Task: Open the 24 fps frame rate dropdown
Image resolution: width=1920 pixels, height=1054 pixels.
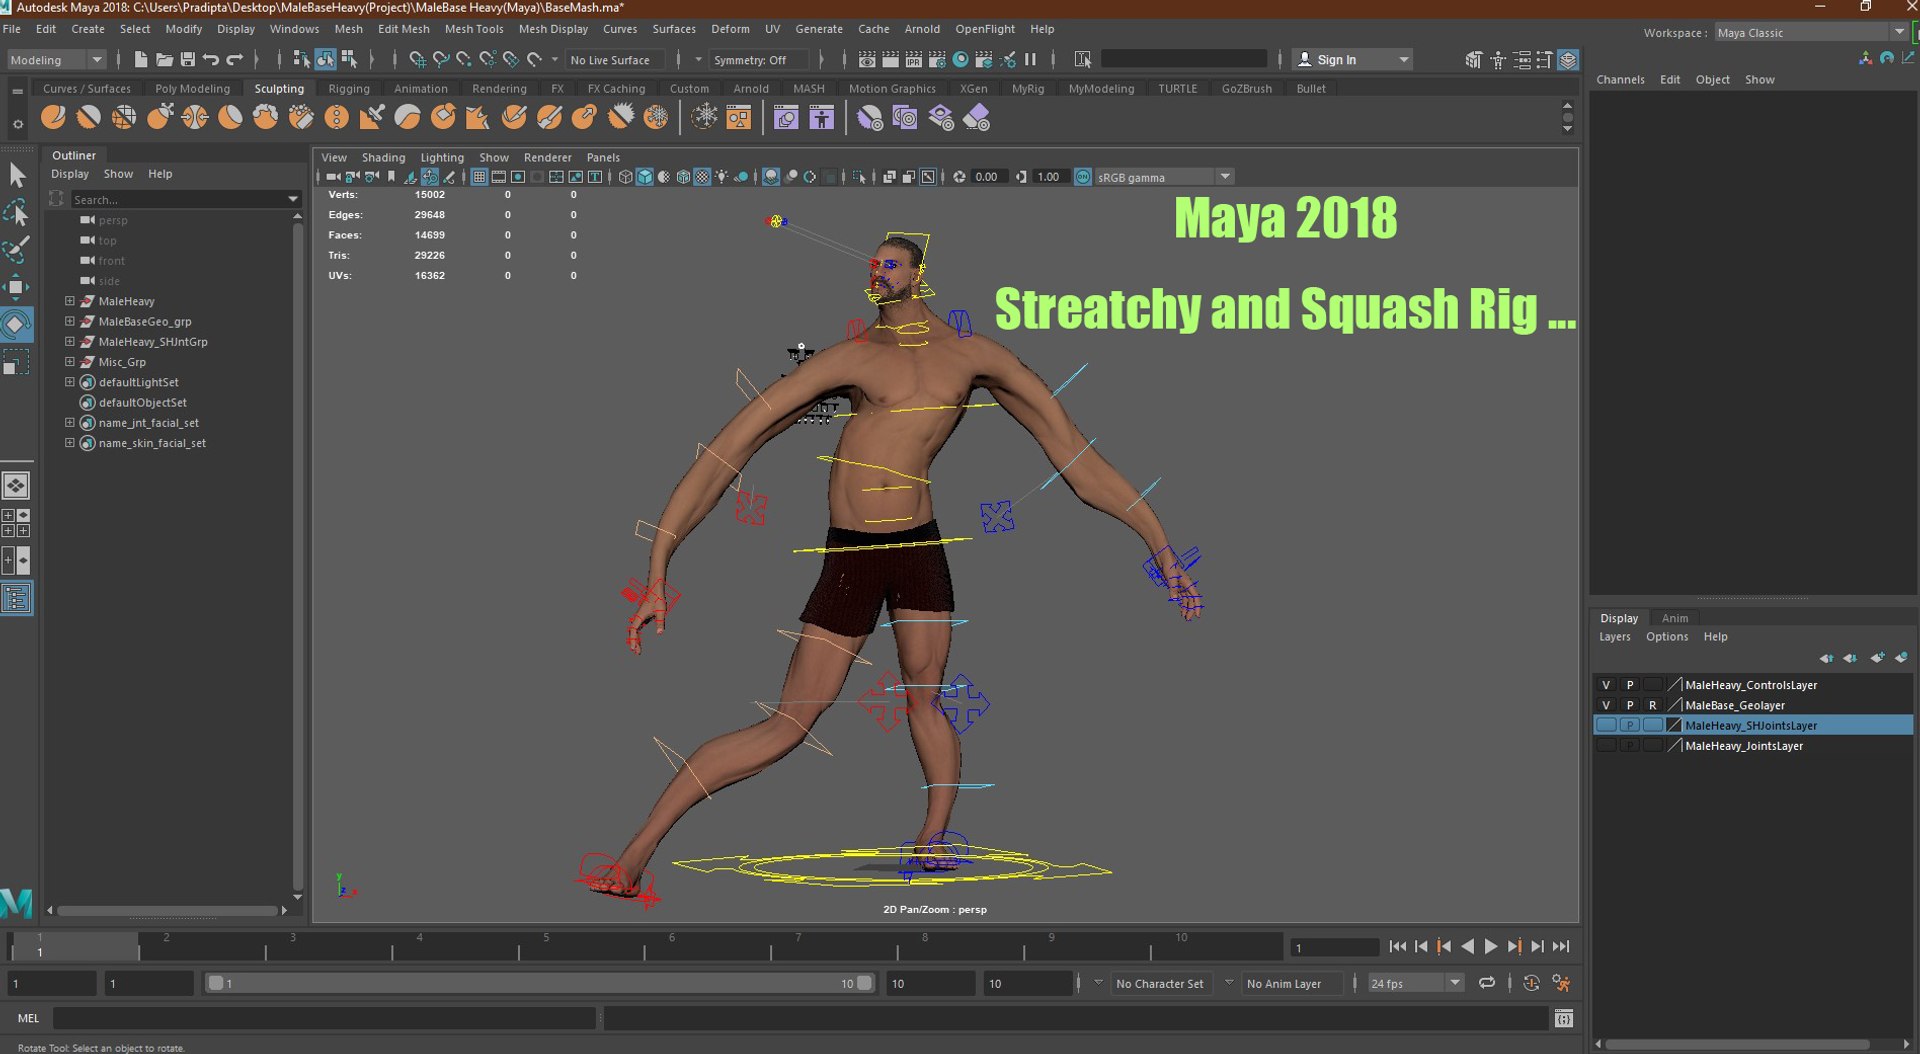Action: 1415,983
